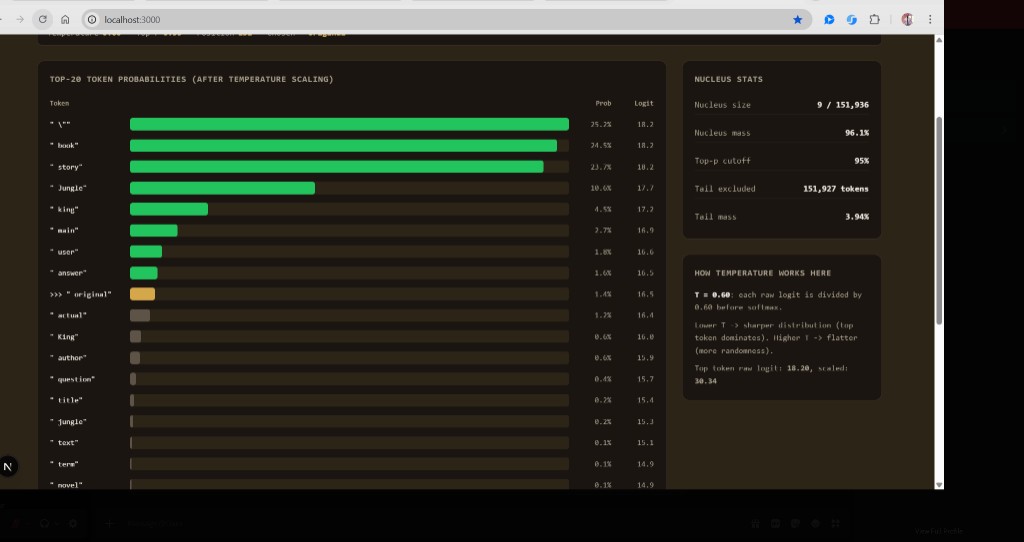
Task: Click the 17.2 logit value for king
Action: [x=645, y=209]
